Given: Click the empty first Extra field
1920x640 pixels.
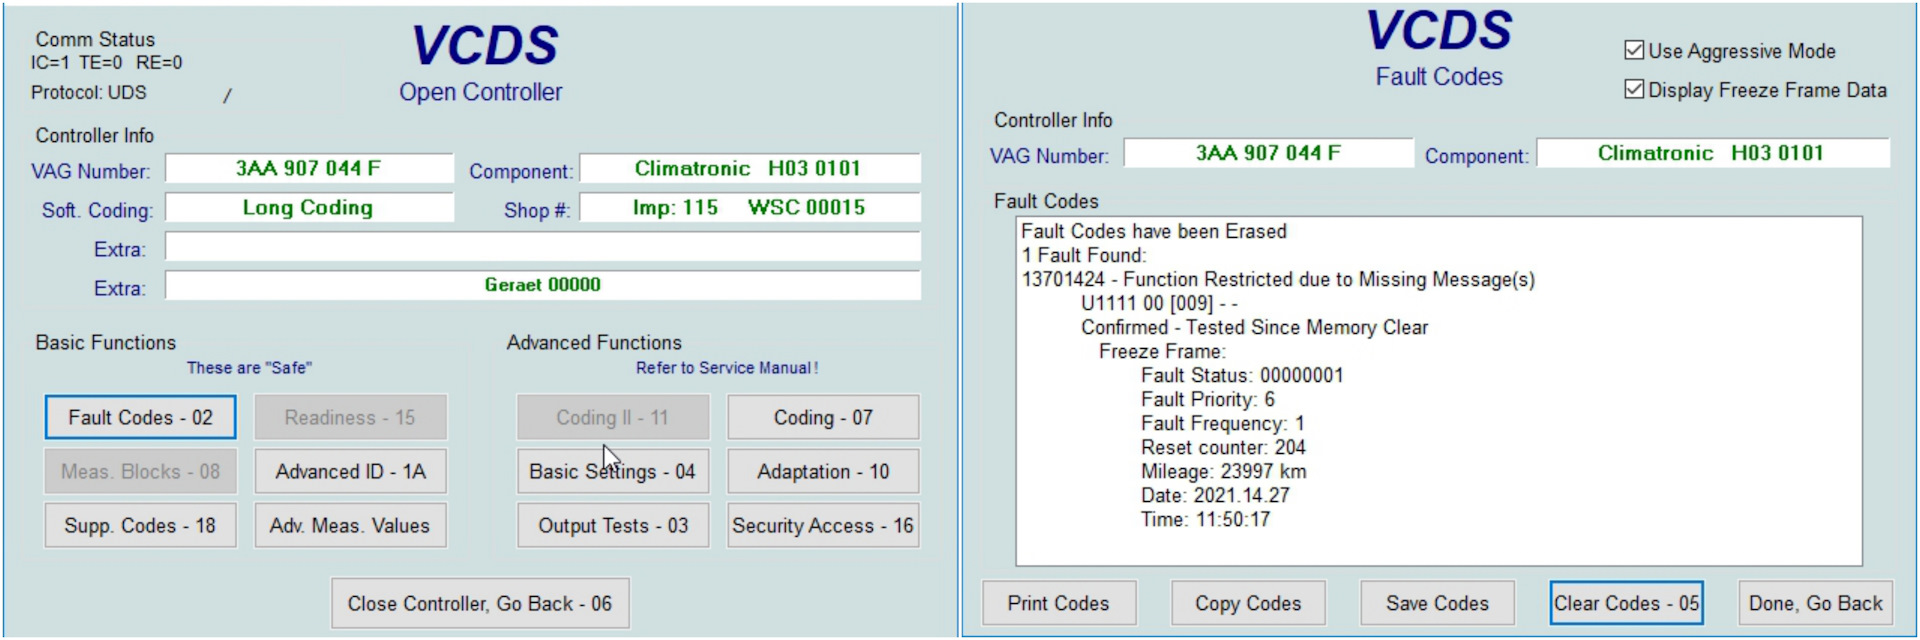Looking at the screenshot, I should tap(543, 246).
